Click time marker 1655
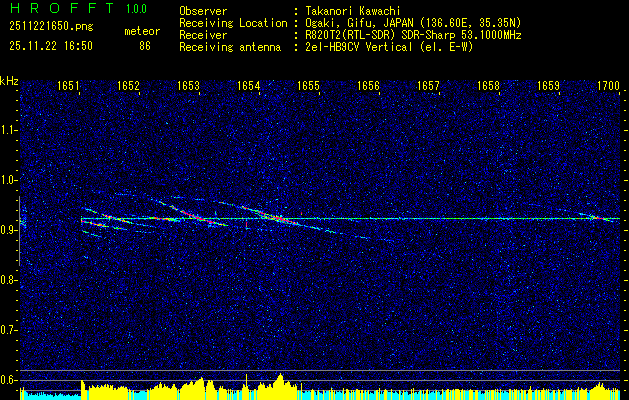Image resolution: width=629 pixels, height=400 pixels. (308, 86)
